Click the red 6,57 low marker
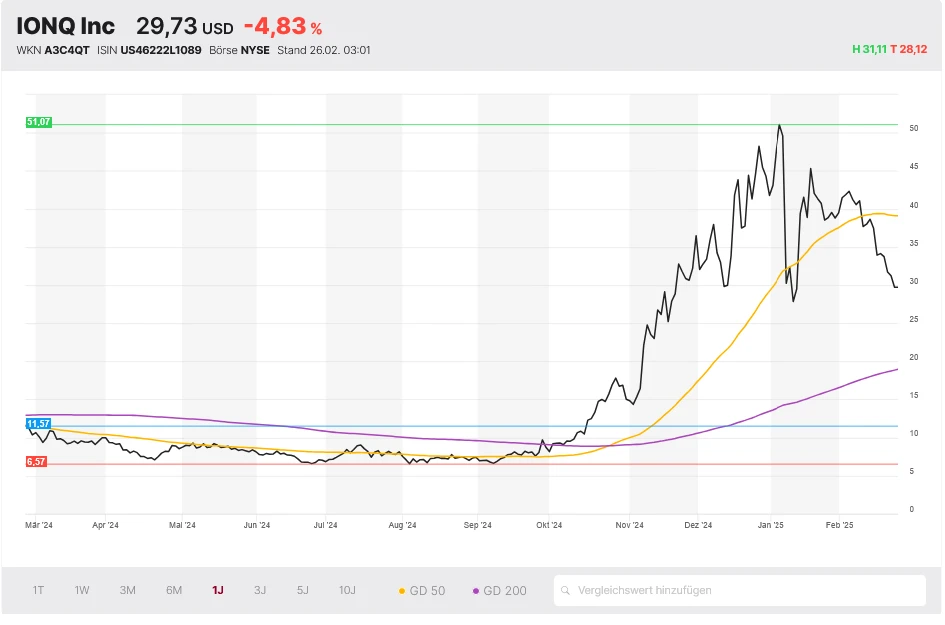 [37, 462]
